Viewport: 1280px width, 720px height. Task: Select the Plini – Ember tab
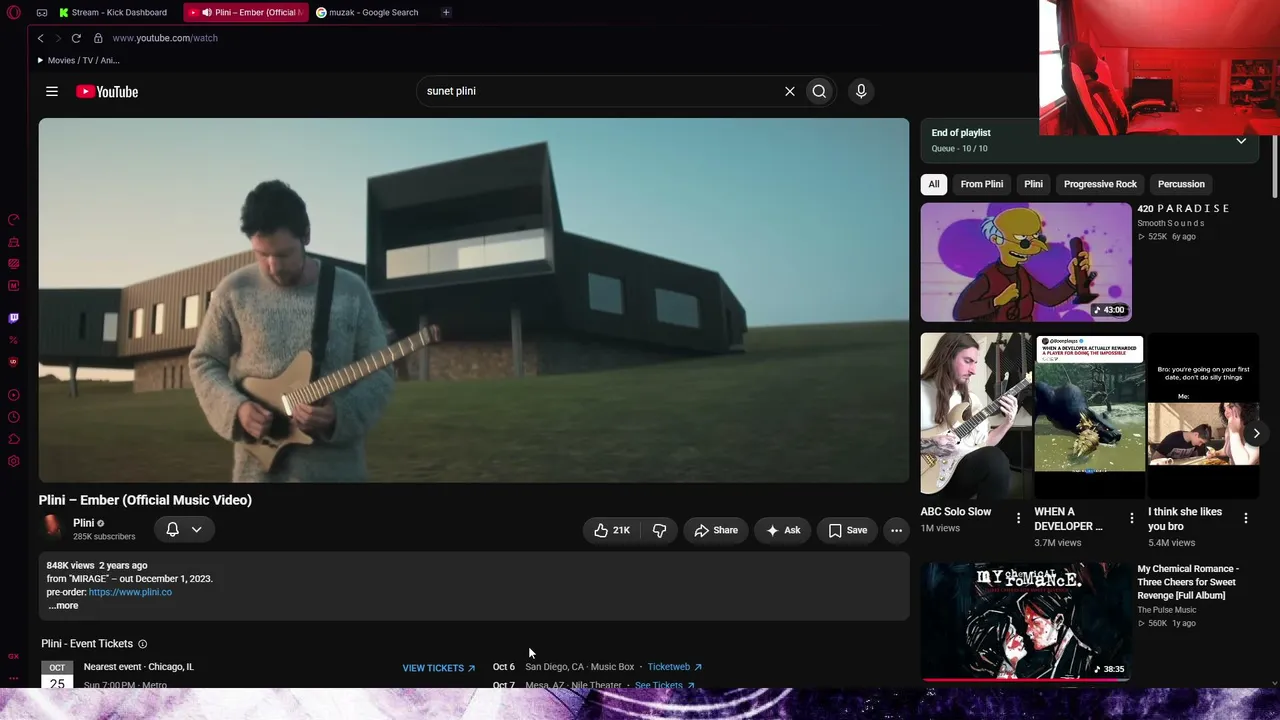[246, 12]
